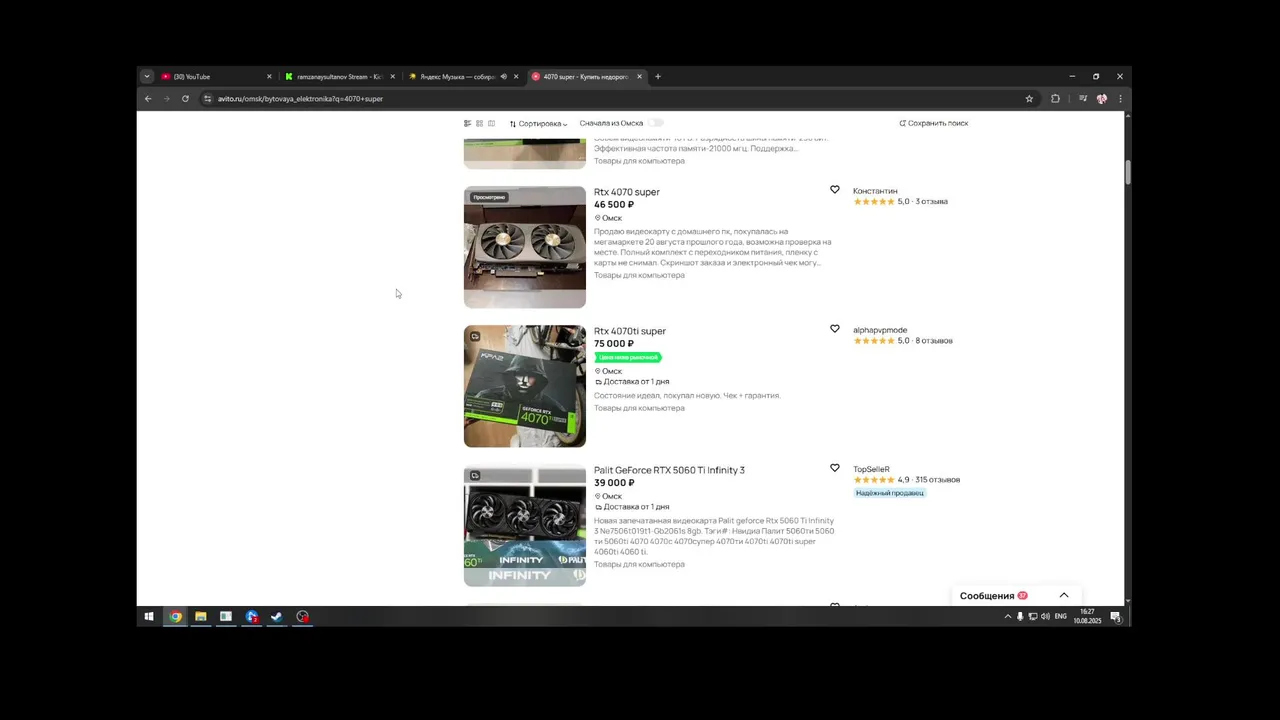The width and height of the screenshot is (1280, 720).
Task: Click price 39 000 ₽
Action: coord(614,483)
